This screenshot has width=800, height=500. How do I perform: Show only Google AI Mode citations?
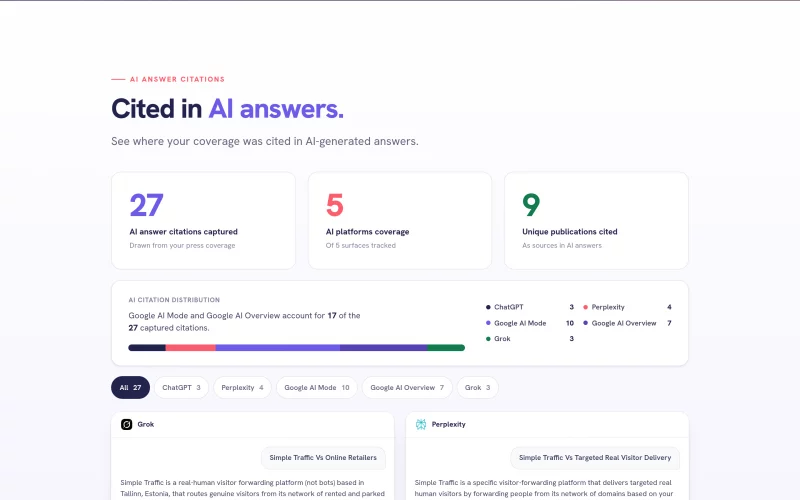tap(317, 388)
